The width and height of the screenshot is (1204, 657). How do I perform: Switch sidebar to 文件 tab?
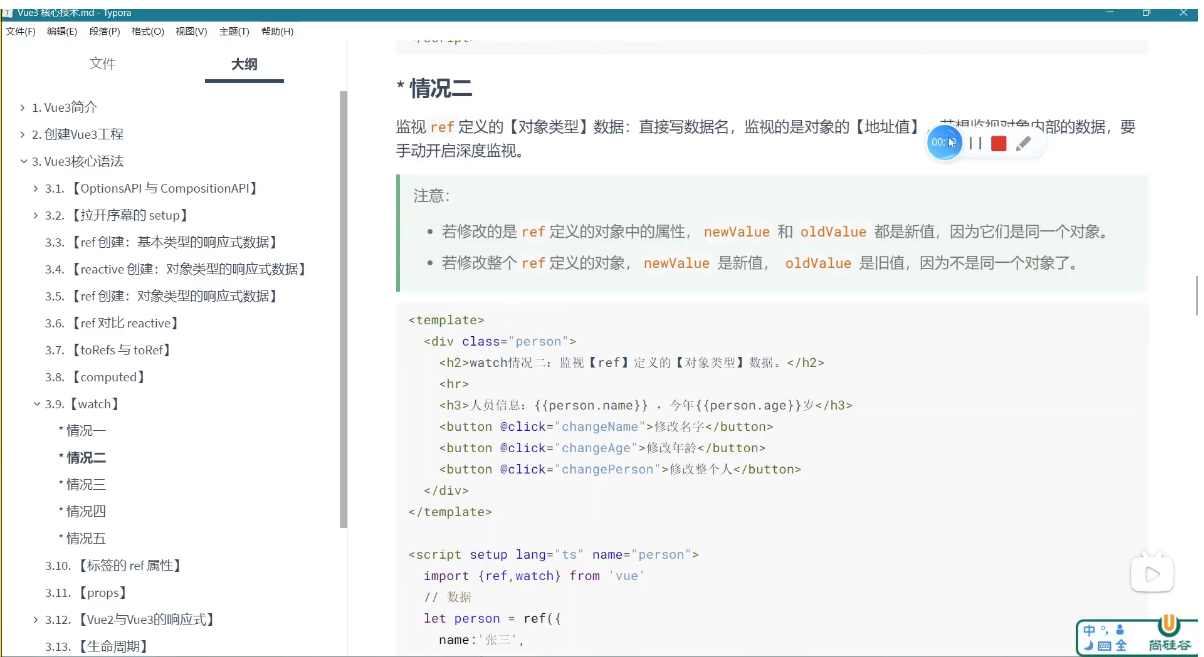coord(102,63)
